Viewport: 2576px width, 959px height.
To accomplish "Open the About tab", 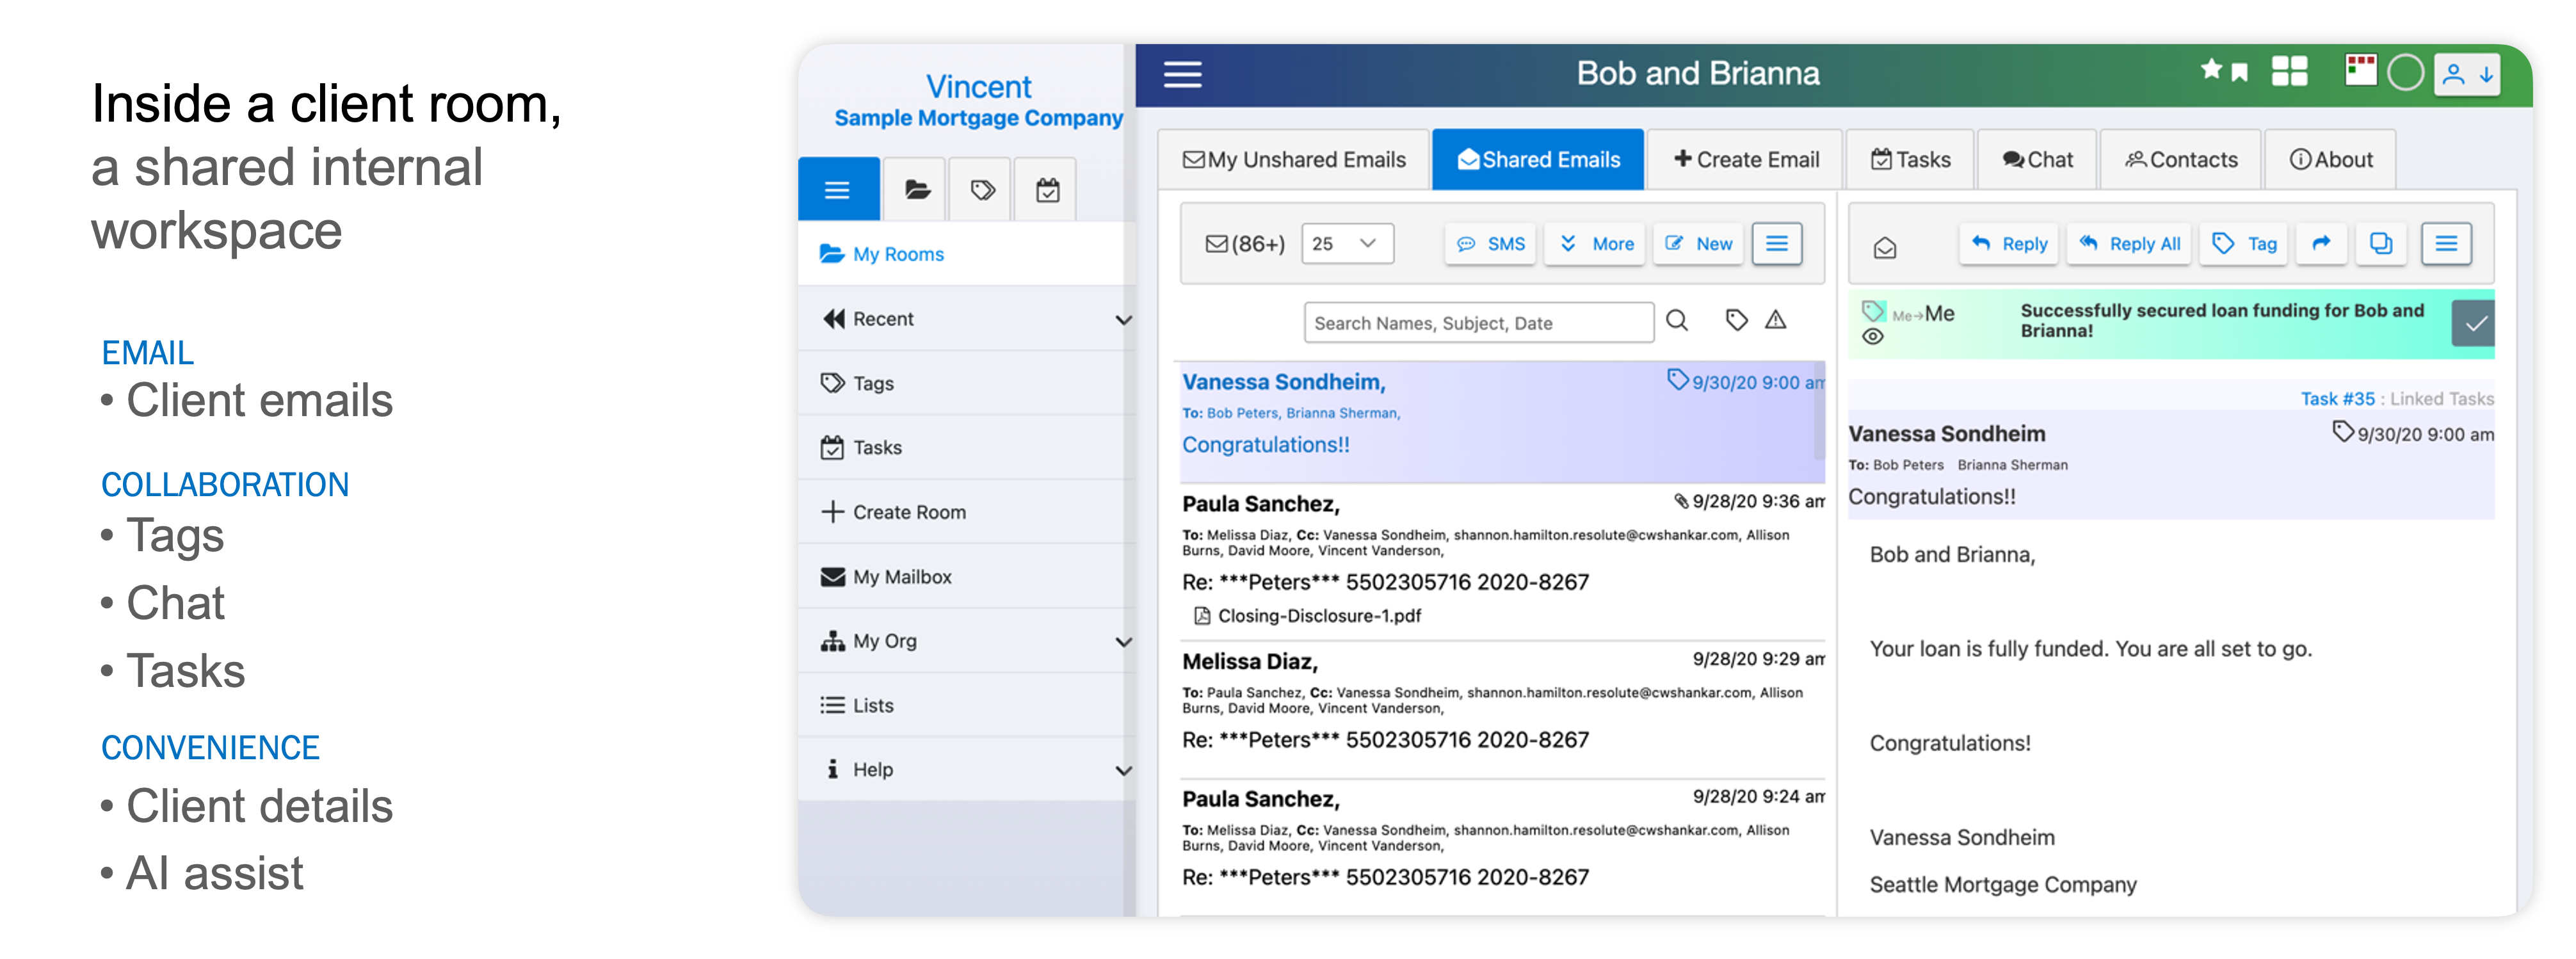I will (2330, 160).
